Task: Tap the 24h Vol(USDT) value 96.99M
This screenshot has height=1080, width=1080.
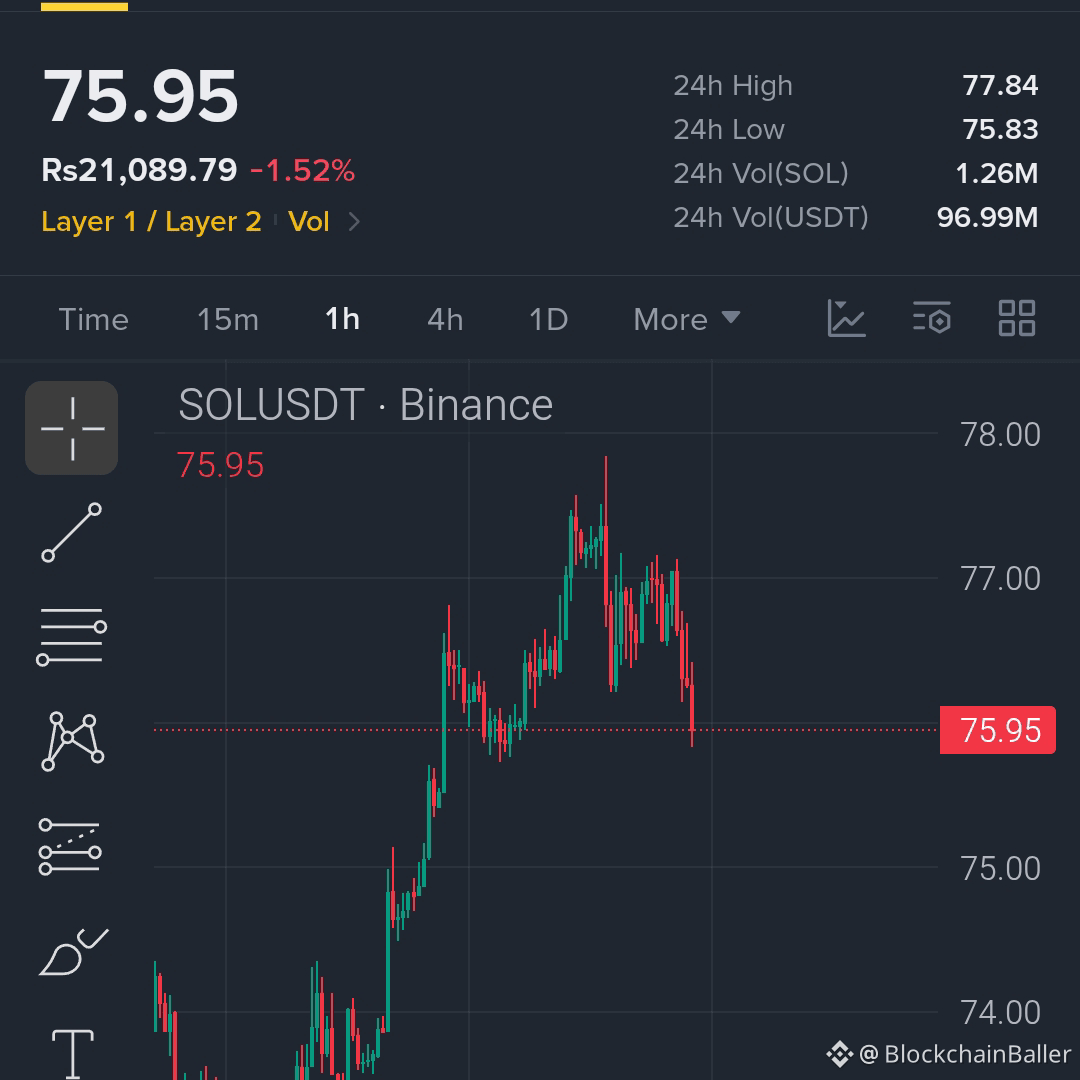Action: [987, 218]
